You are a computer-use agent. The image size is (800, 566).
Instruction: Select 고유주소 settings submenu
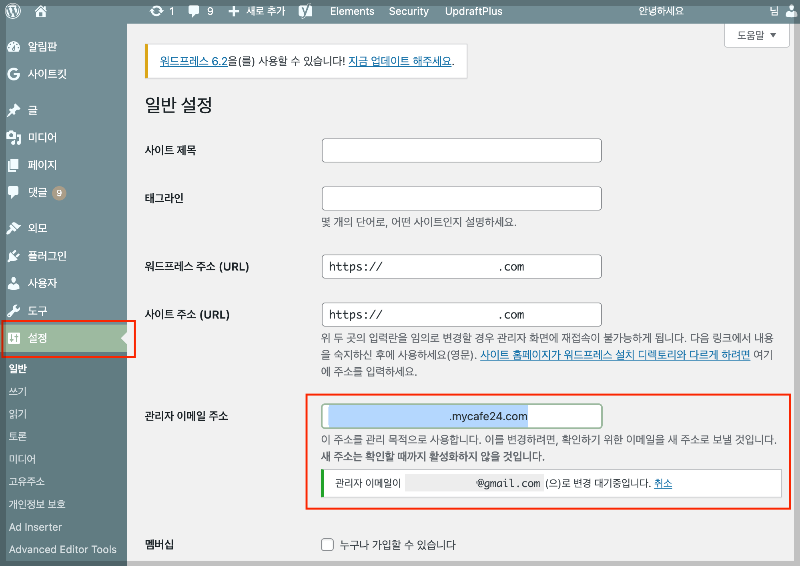[x=27, y=481]
